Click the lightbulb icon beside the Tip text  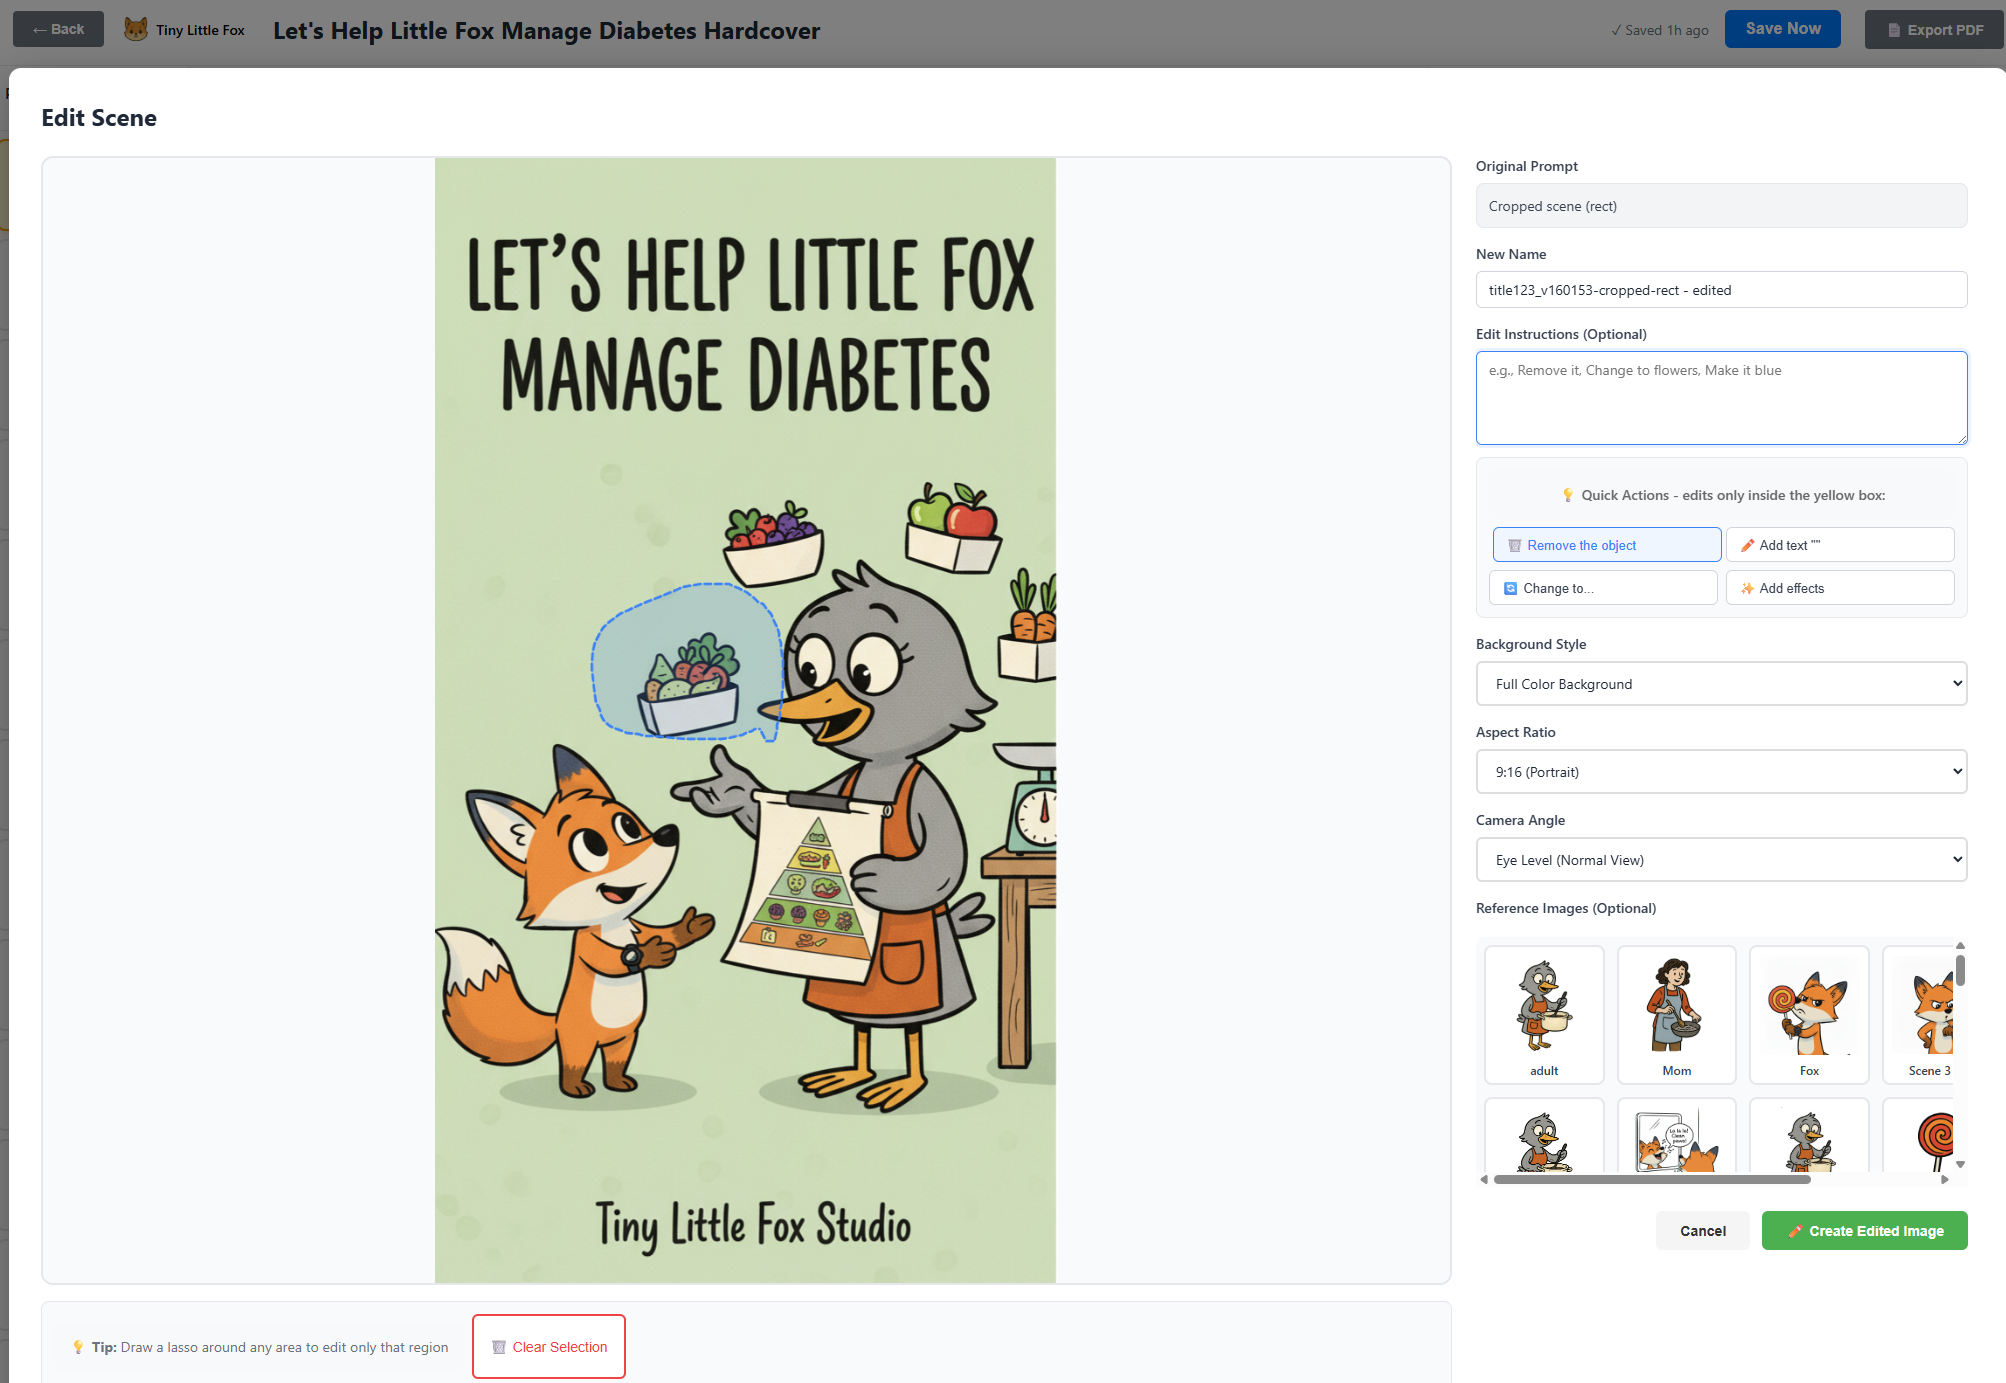point(78,1347)
